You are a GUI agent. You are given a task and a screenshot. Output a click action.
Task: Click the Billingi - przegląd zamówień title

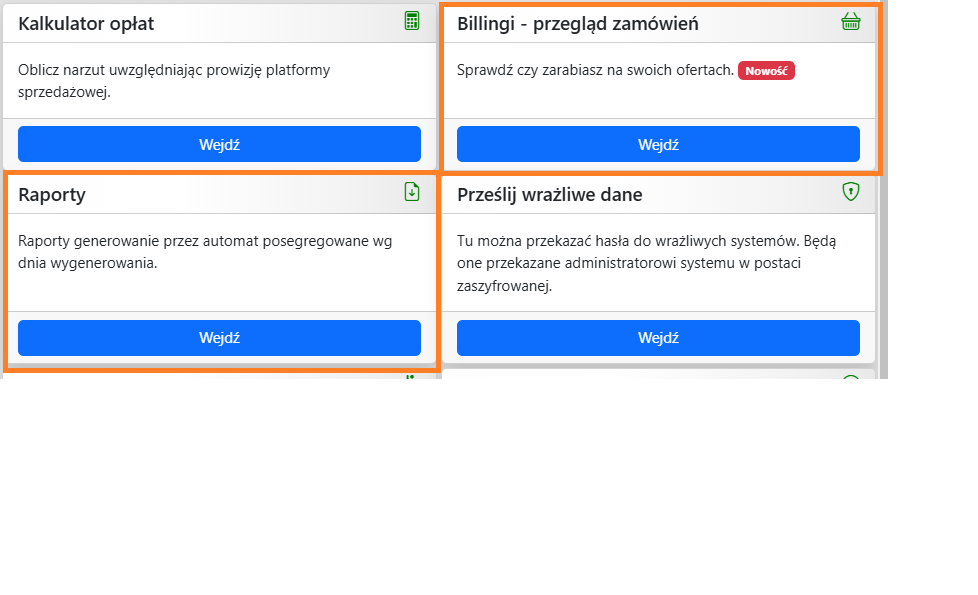[x=578, y=23]
